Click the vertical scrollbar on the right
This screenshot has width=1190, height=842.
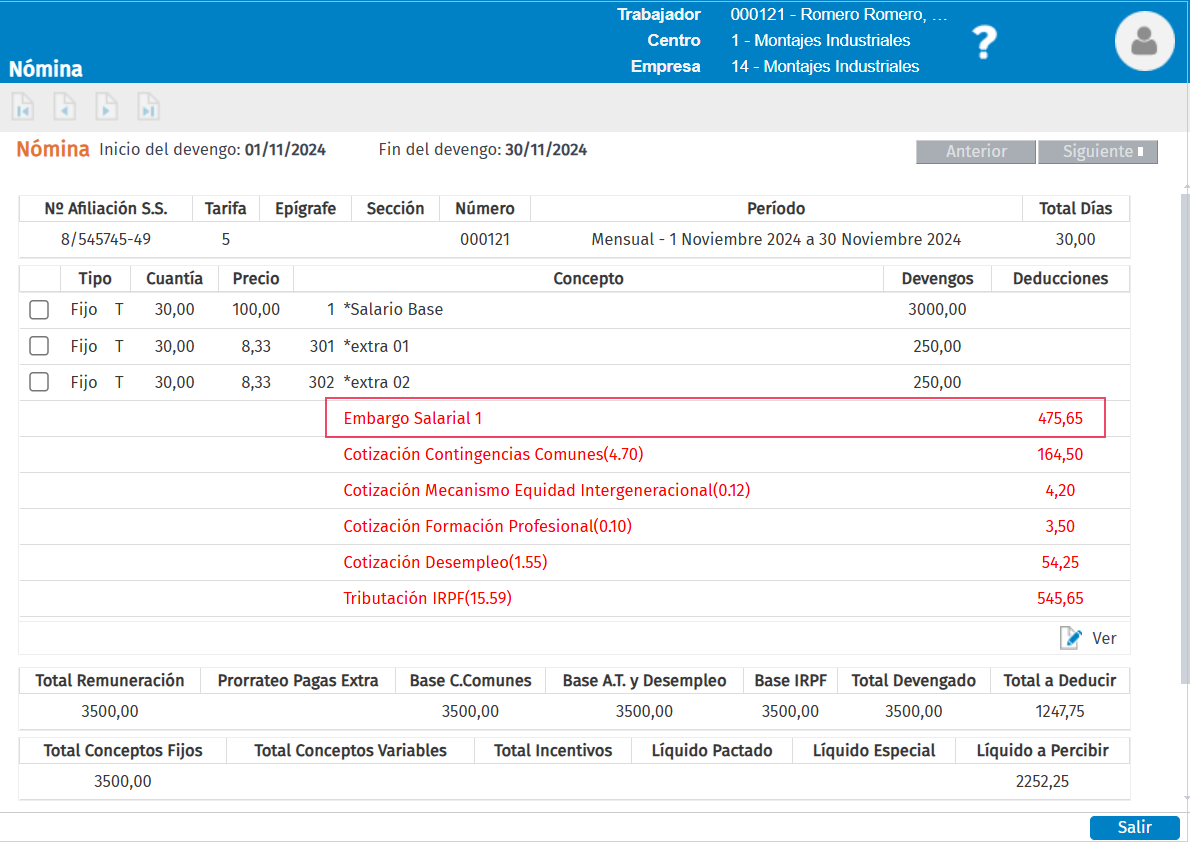coord(1185,440)
